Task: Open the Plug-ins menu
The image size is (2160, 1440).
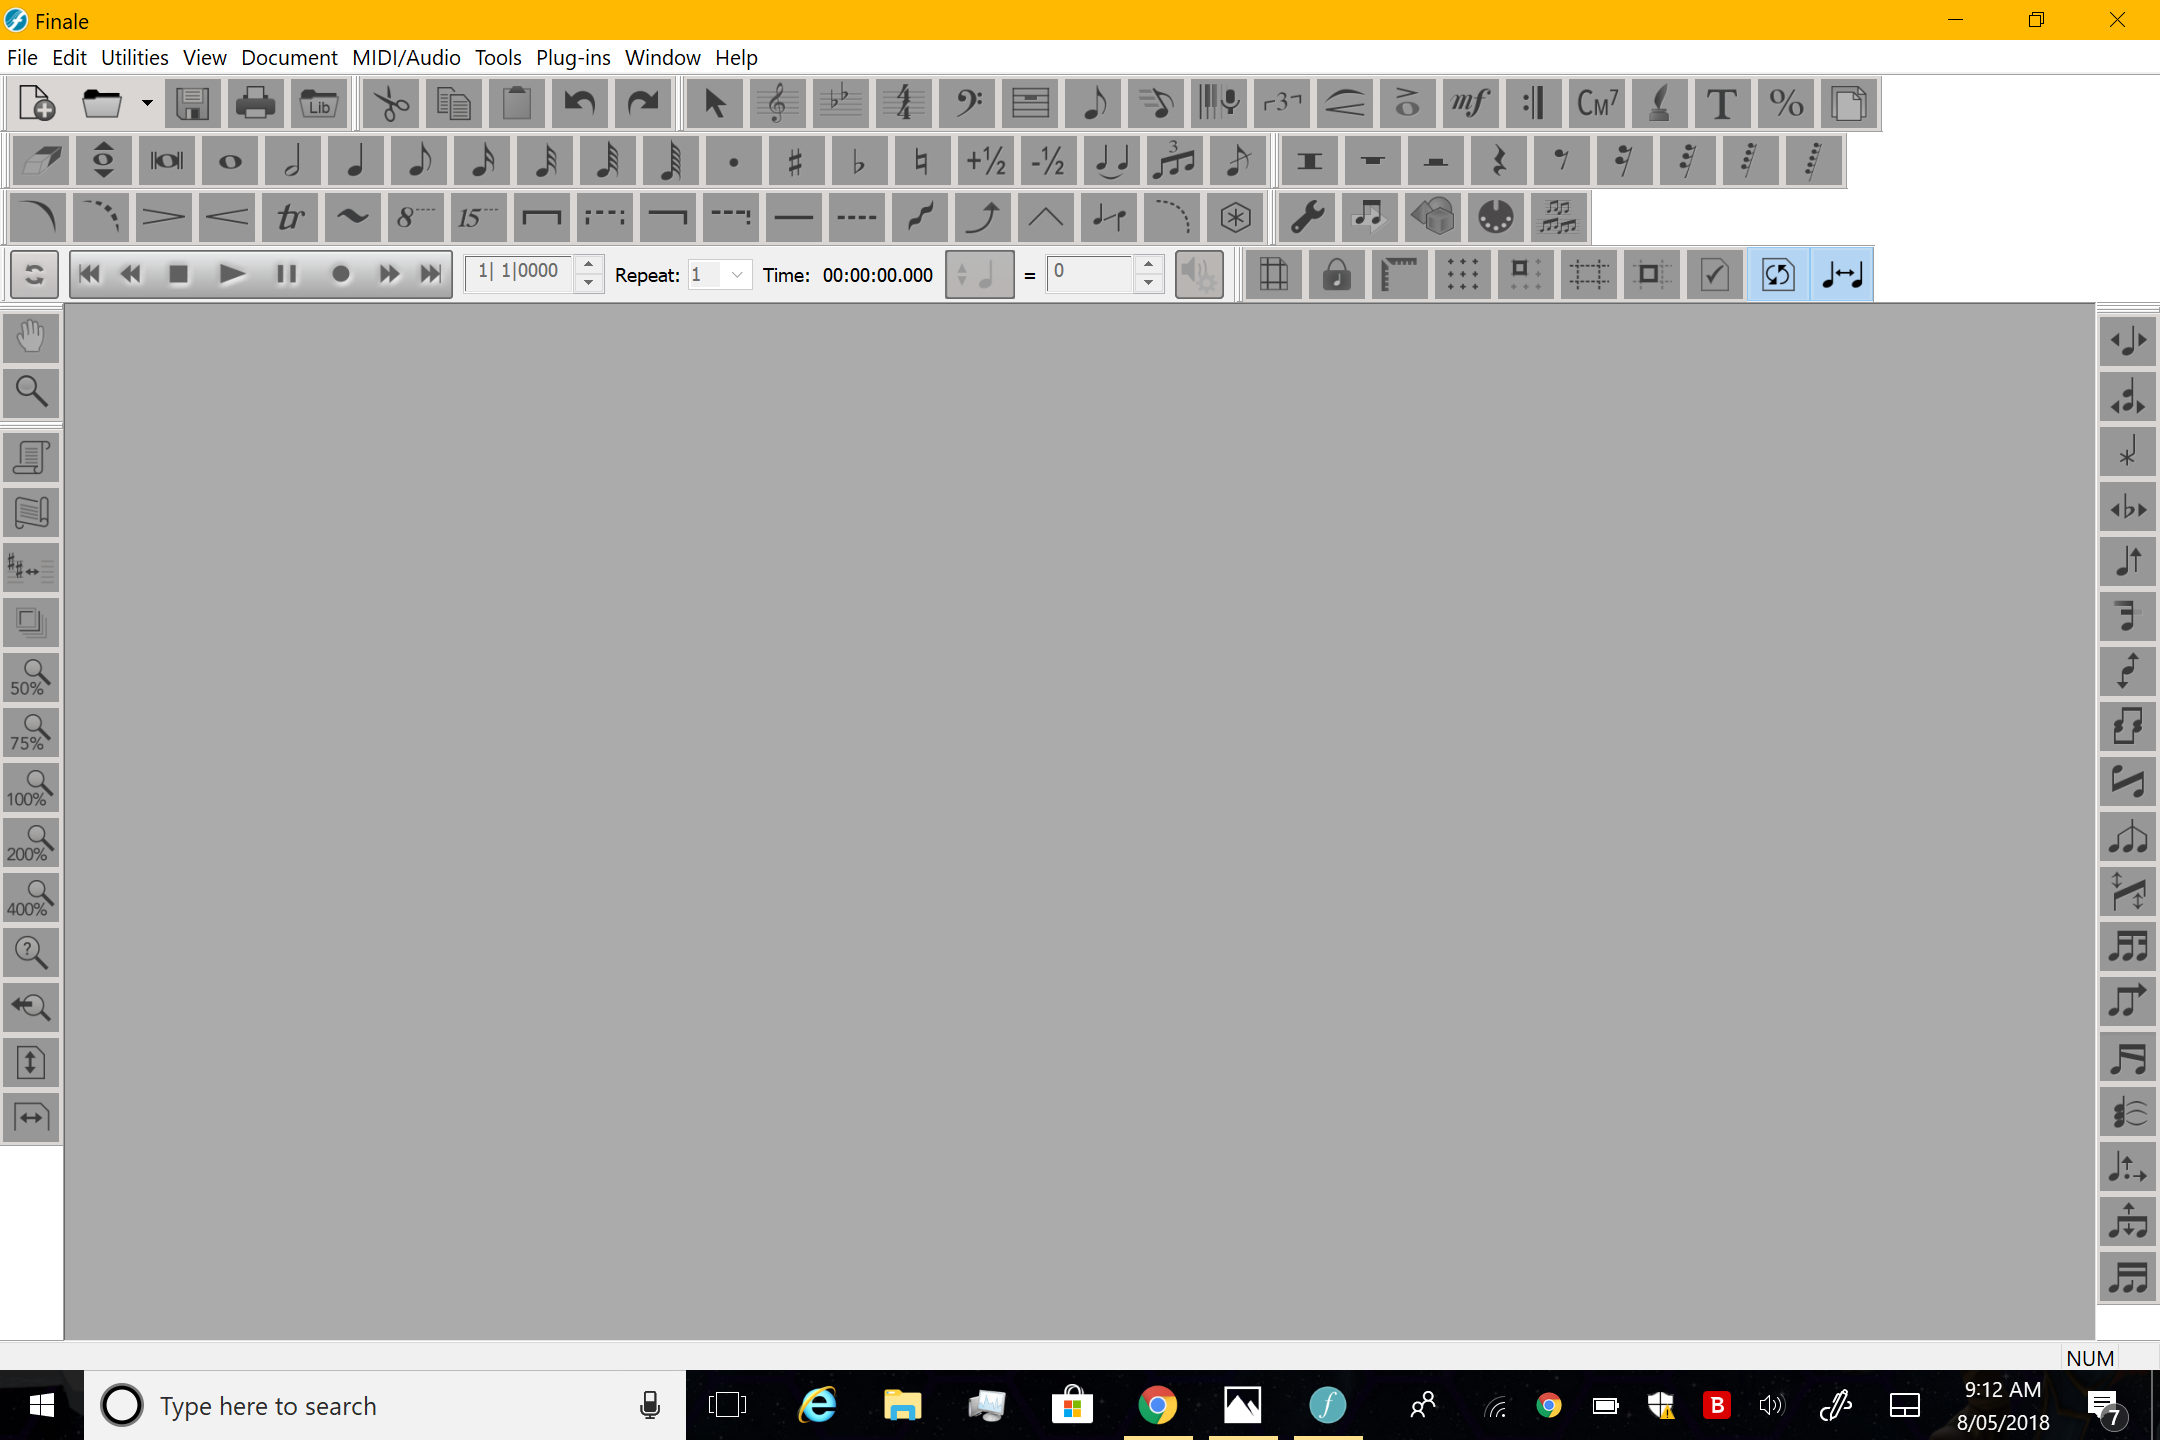Action: [572, 57]
